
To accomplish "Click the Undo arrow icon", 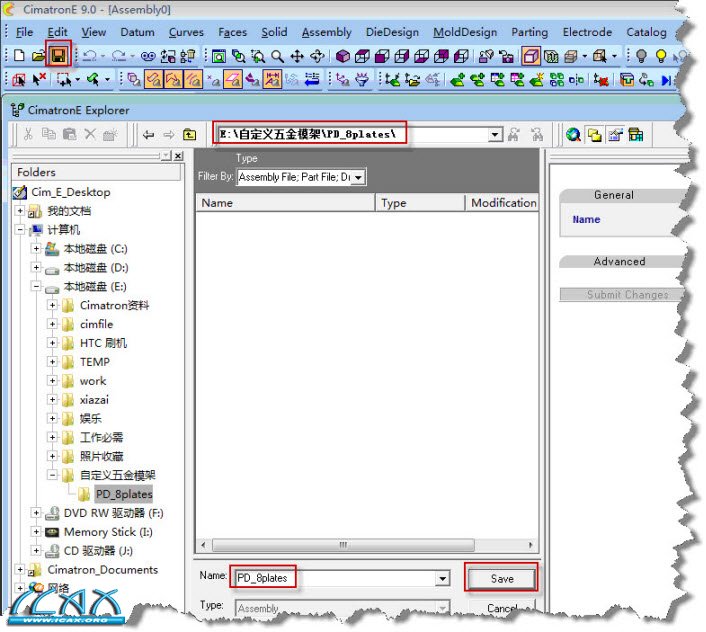I will tap(90, 56).
